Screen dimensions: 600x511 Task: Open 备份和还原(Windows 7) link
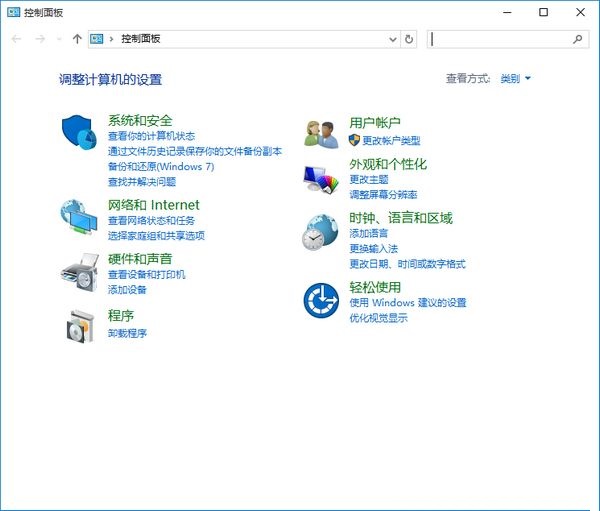click(160, 167)
